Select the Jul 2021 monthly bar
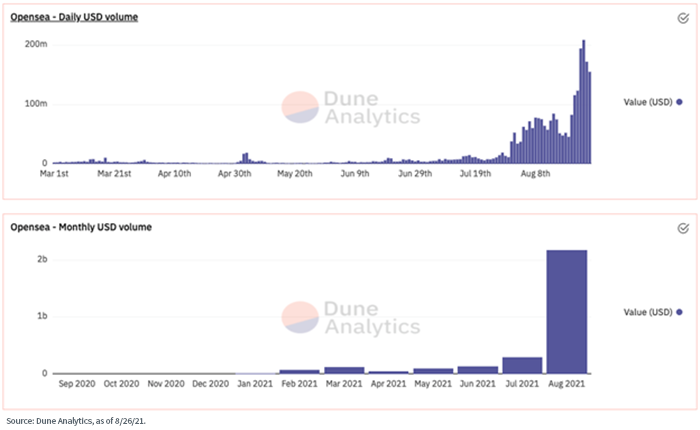700x430 pixels. tap(522, 365)
